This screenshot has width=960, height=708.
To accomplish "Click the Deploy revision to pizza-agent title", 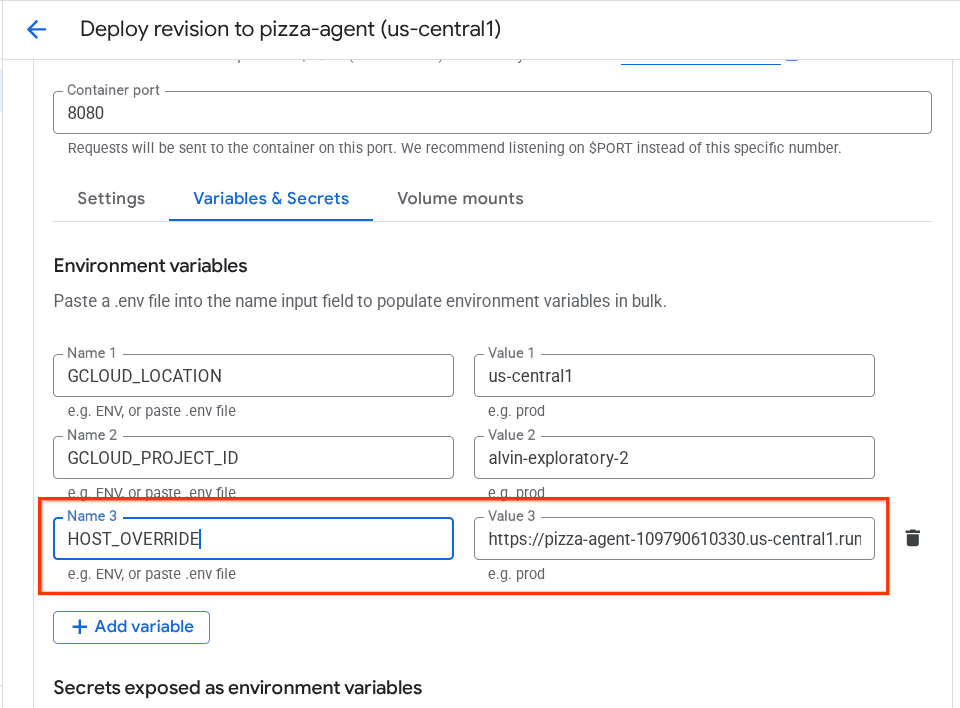I will tap(290, 29).
